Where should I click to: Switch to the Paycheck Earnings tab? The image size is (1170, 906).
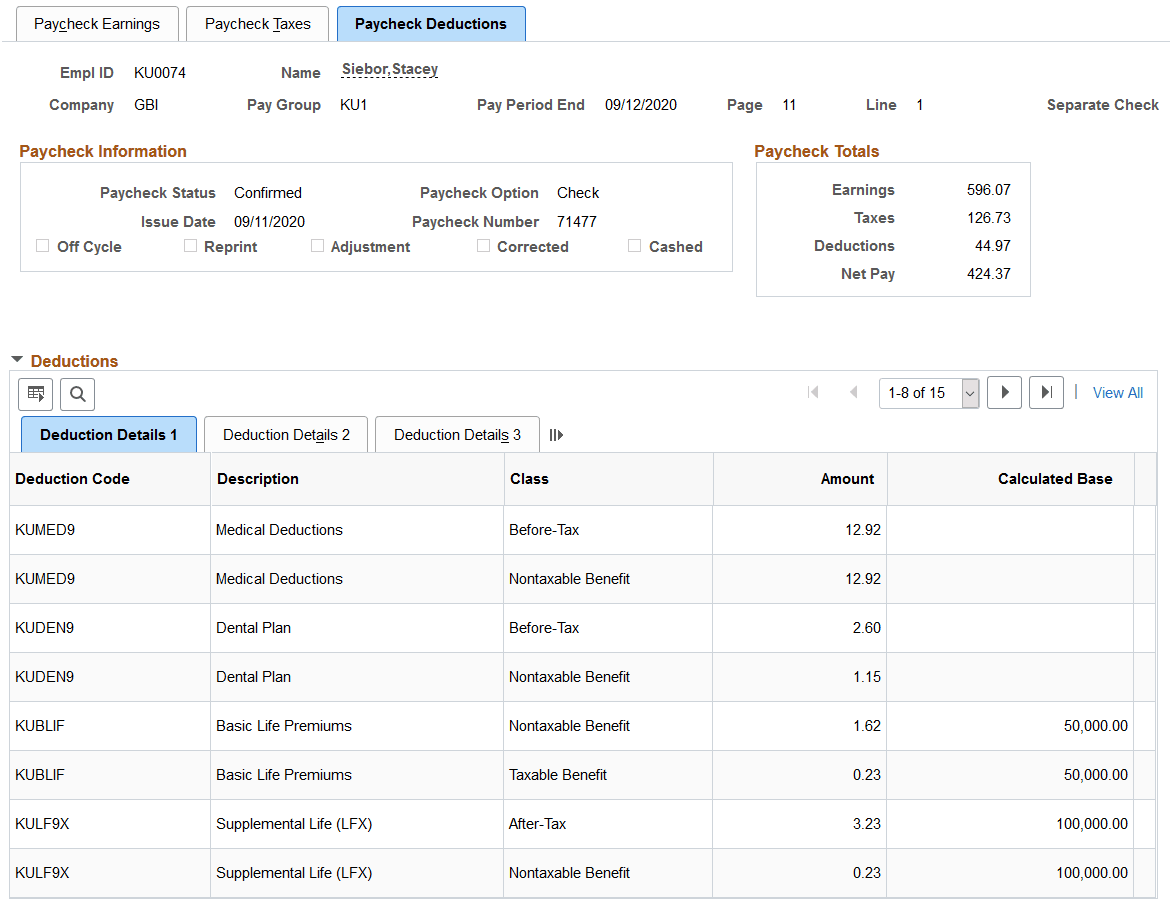97,22
